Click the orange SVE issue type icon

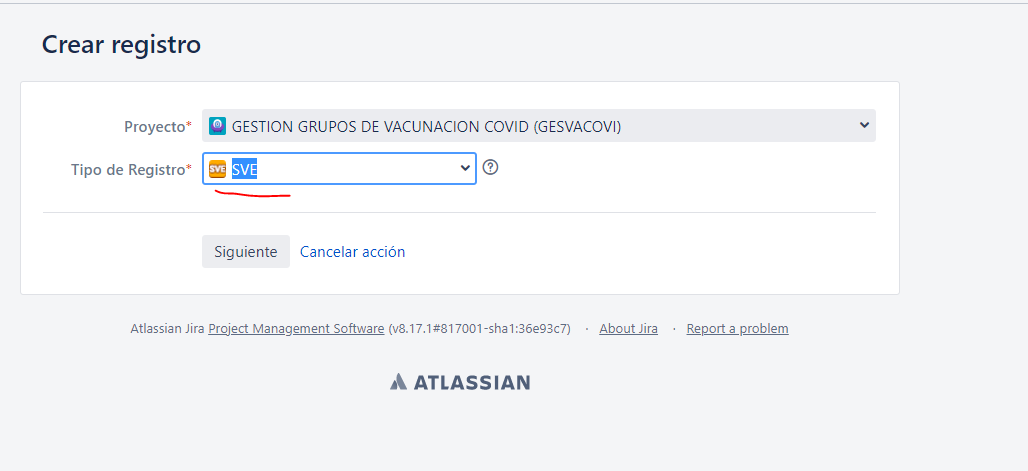point(217,169)
